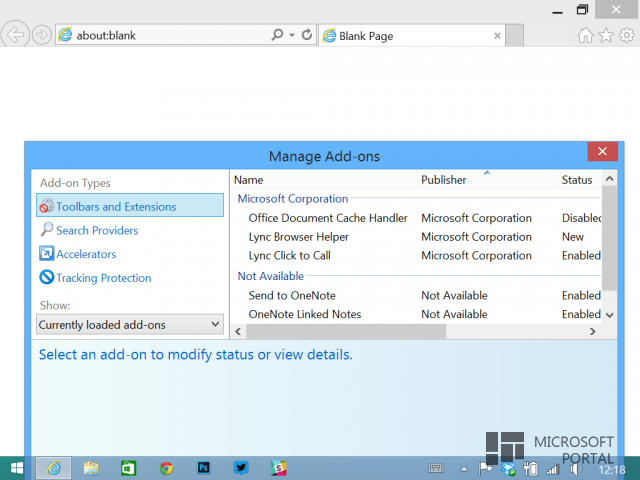Screen dimensions: 640x480
Task: Open the Slack taskbar icon
Action: 279,468
